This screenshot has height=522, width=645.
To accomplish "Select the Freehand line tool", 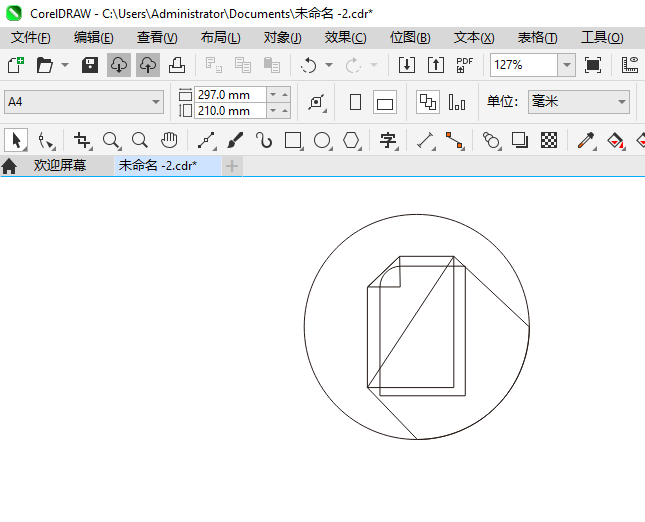I will [x=206, y=140].
